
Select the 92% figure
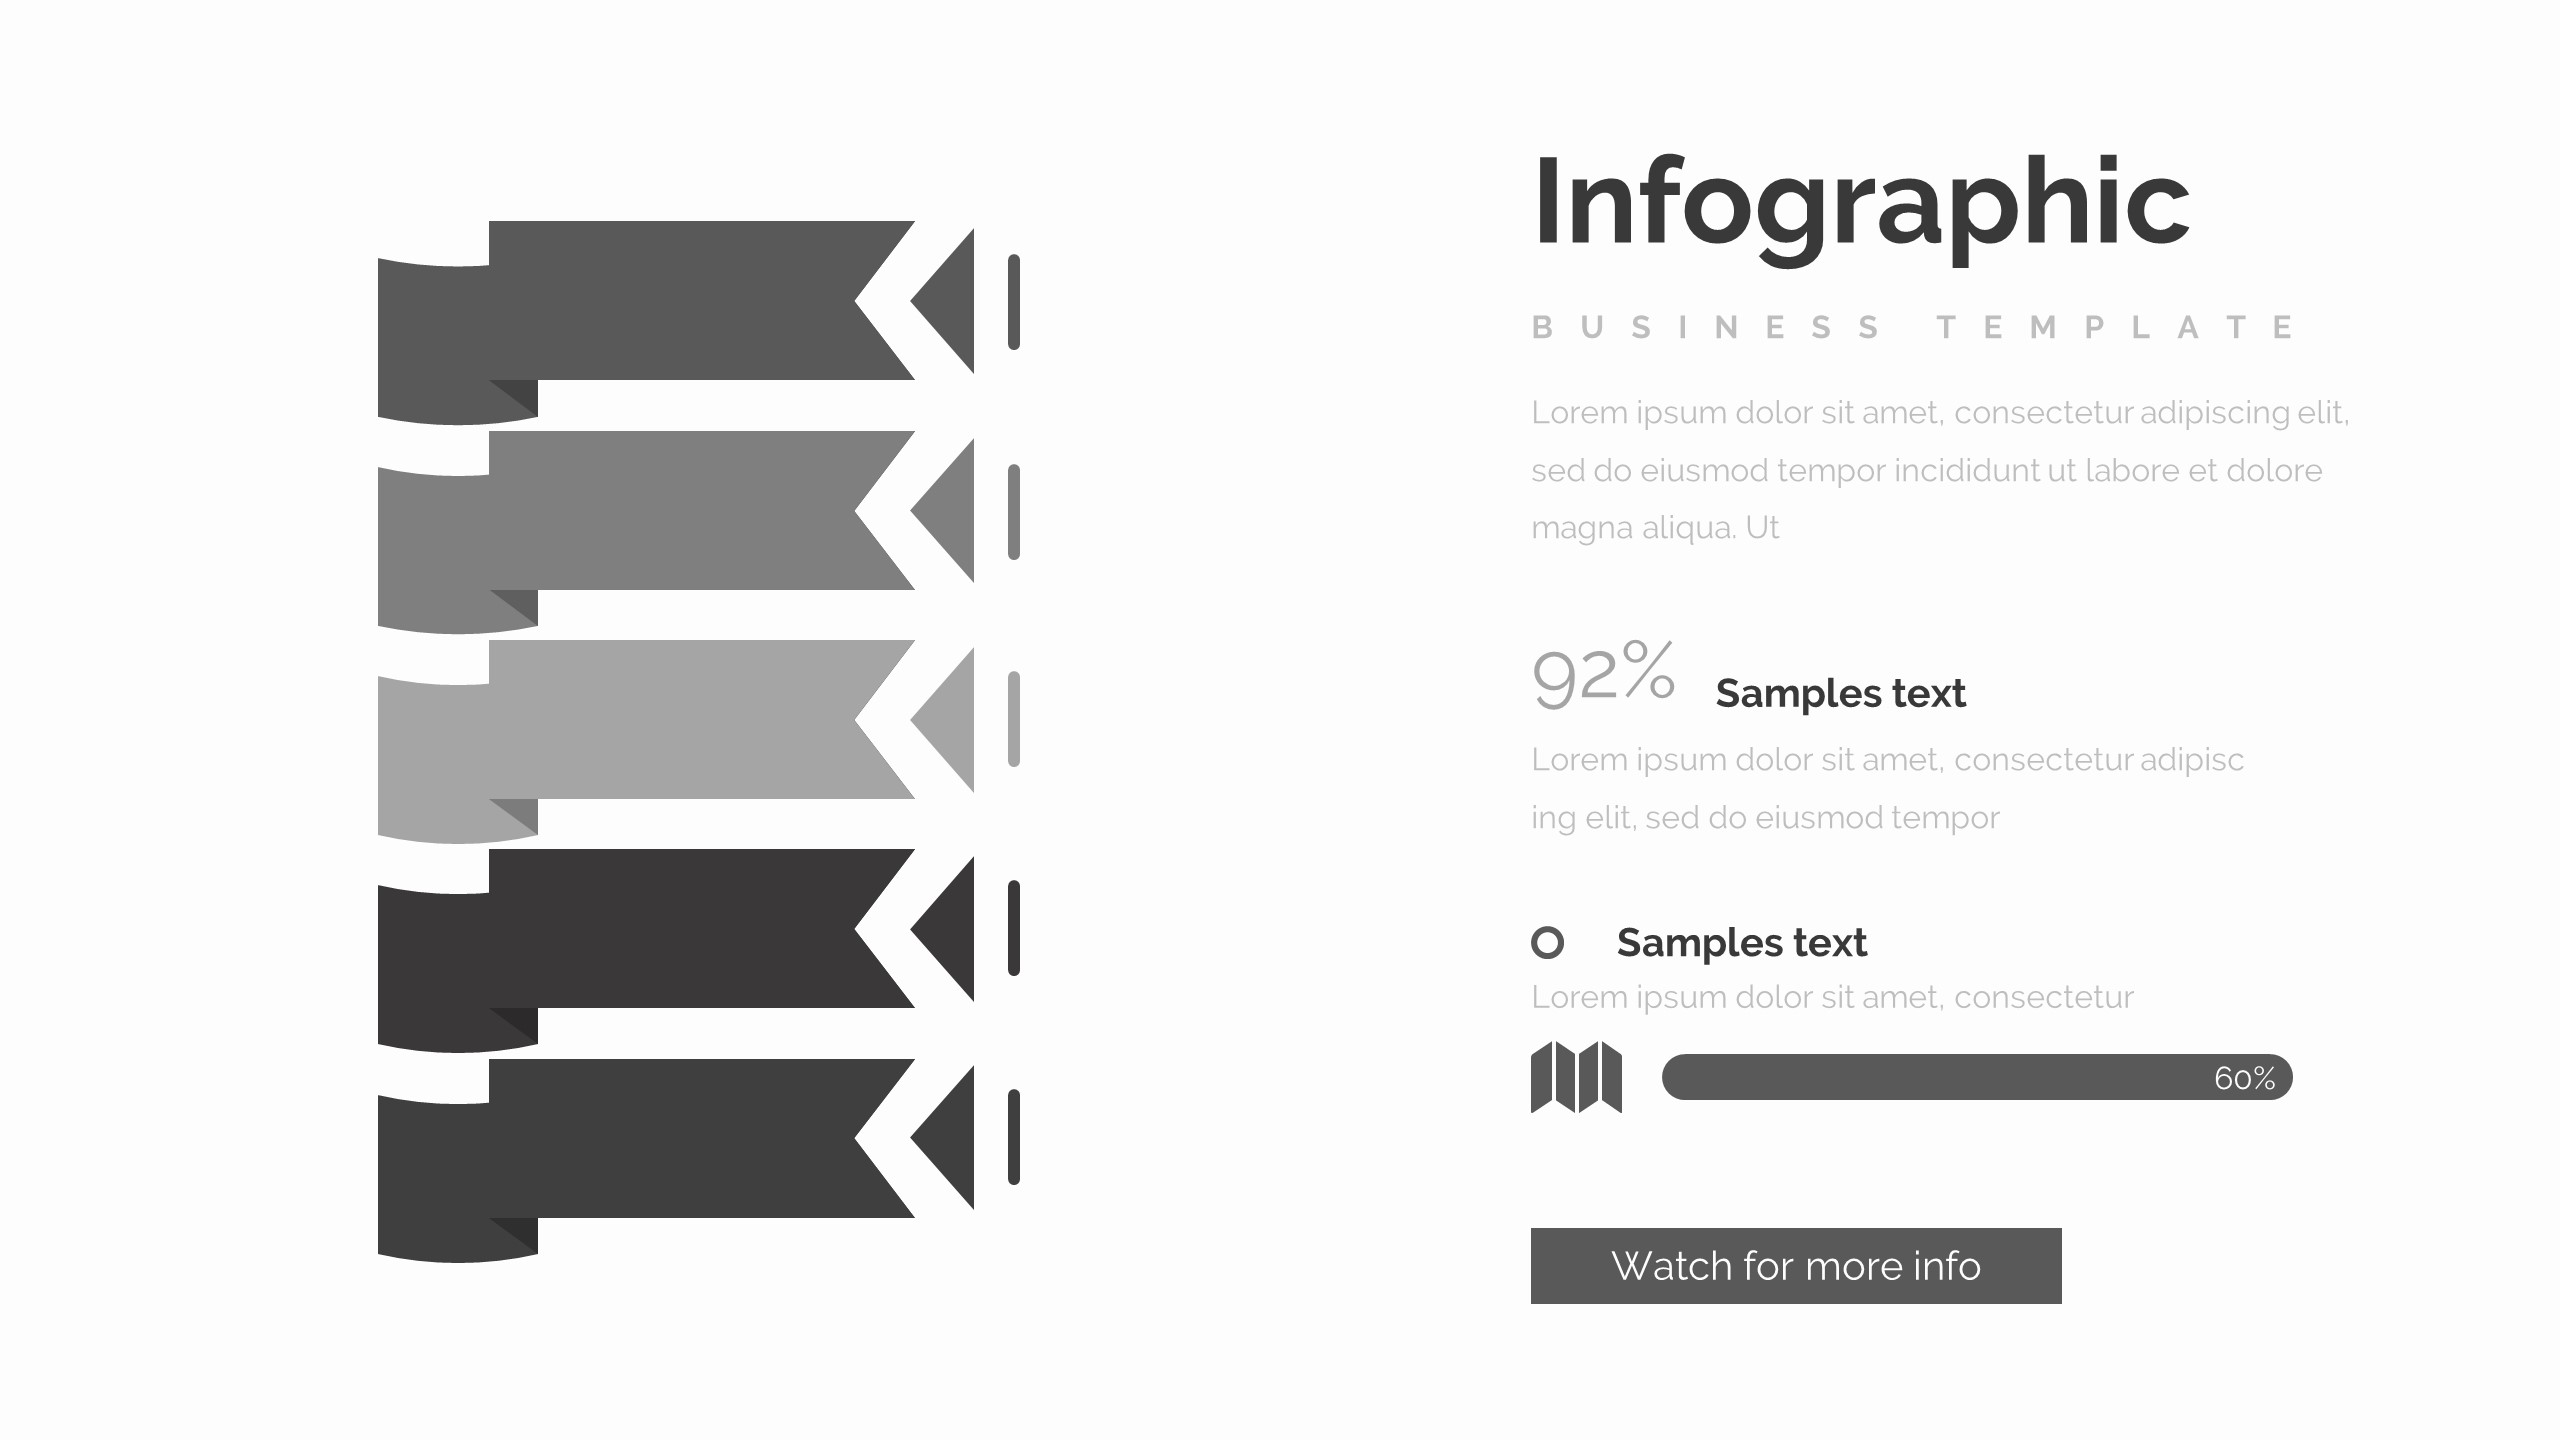tap(1603, 676)
